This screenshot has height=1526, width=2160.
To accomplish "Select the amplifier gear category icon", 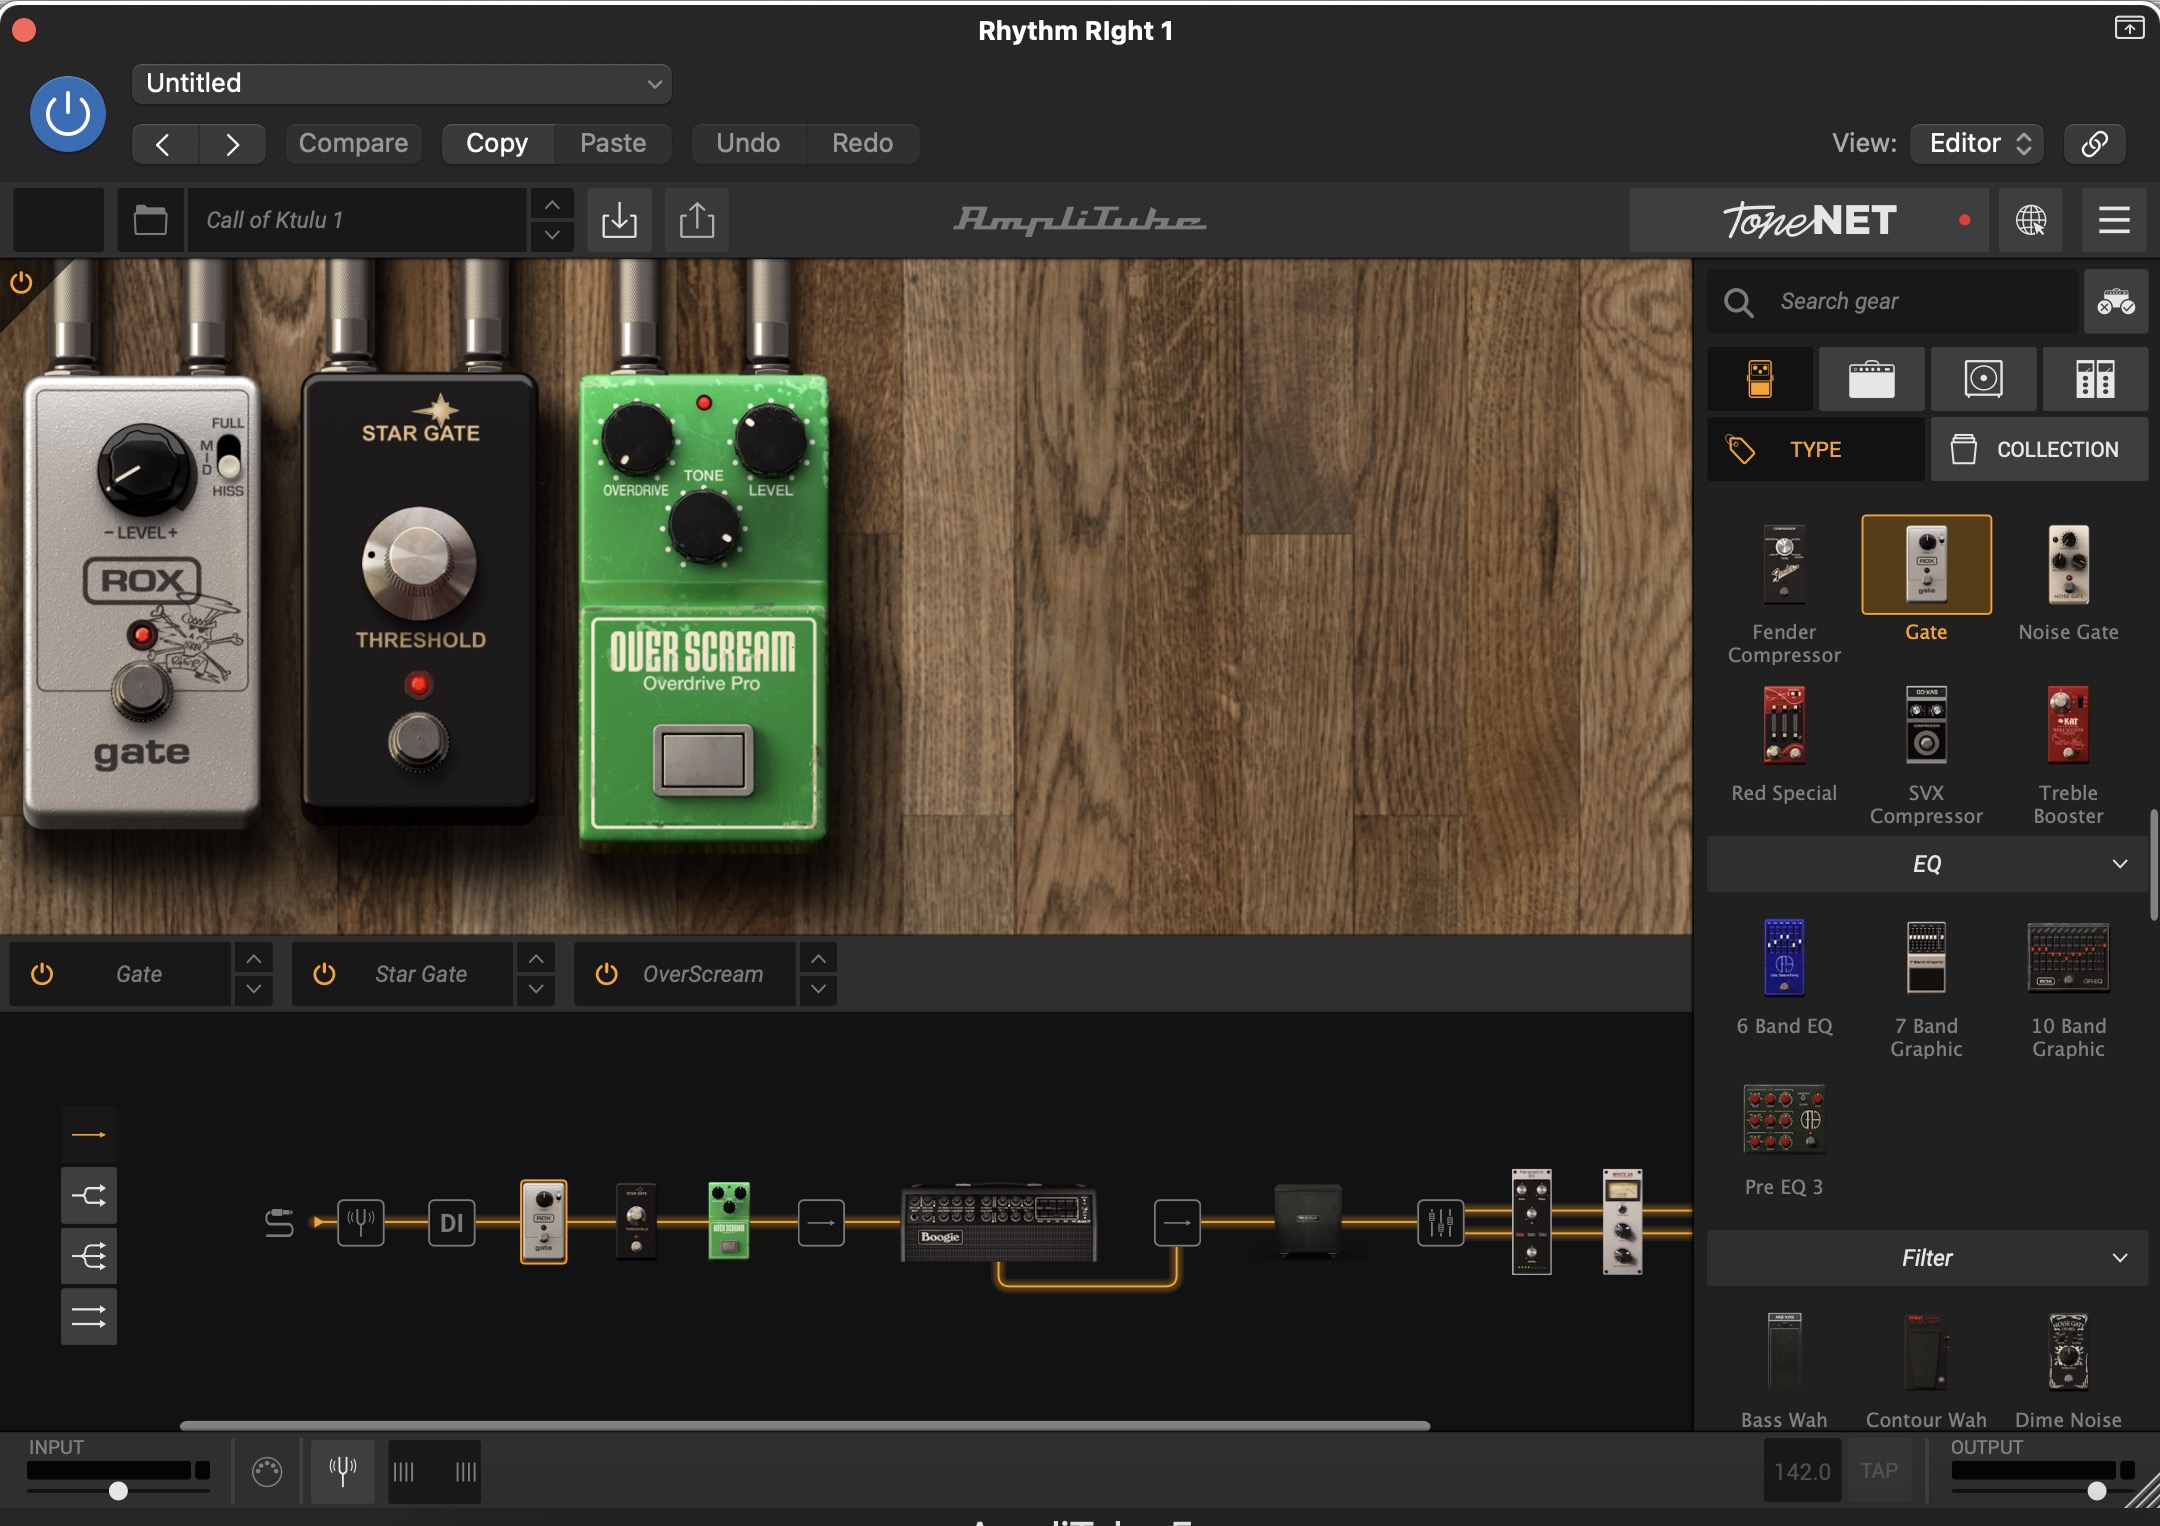I will tap(1871, 379).
